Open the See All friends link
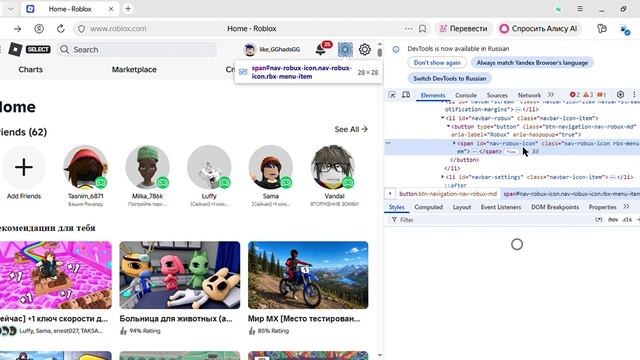 pos(351,129)
